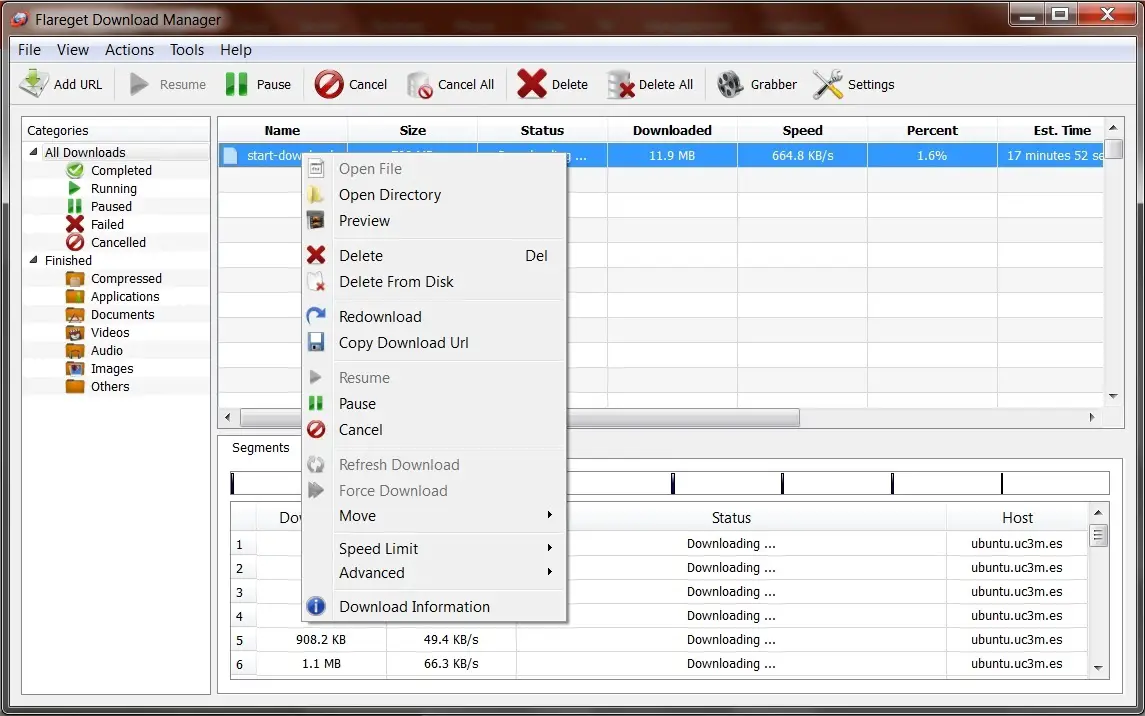1145x716 pixels.
Task: Select the Paused category
Action: tap(110, 207)
